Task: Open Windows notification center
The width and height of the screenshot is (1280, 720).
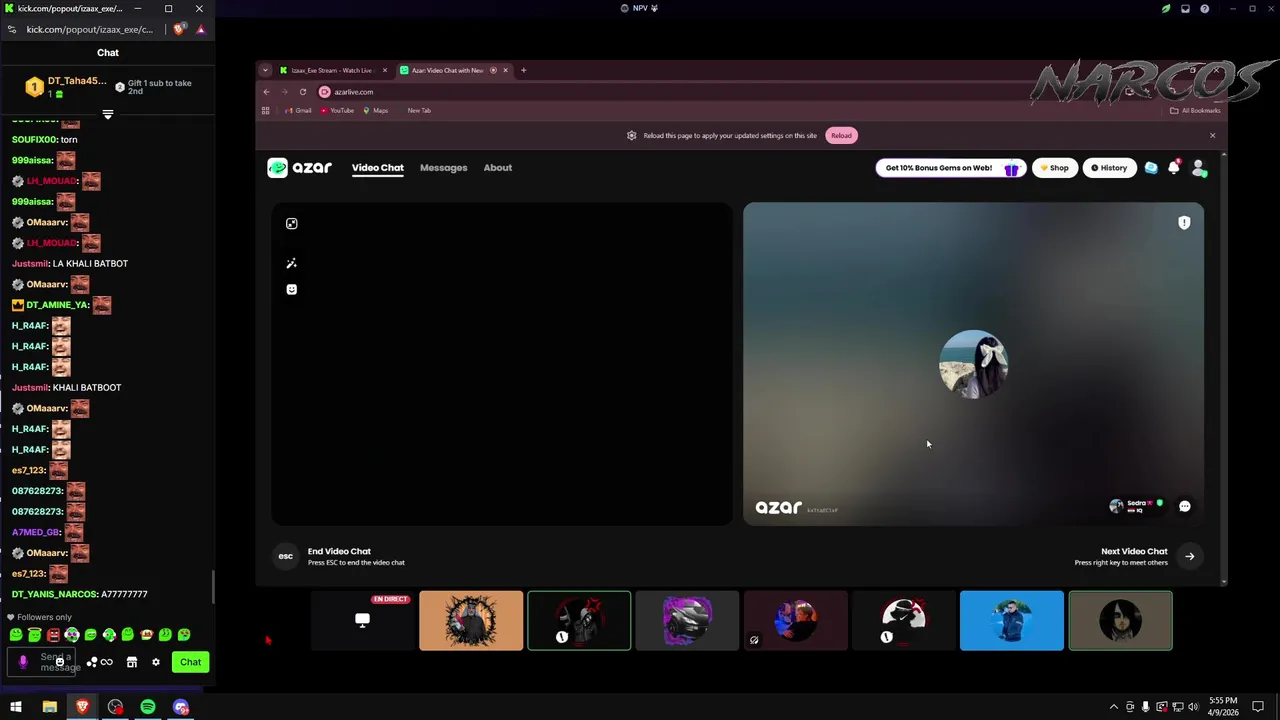Action: (1258, 708)
